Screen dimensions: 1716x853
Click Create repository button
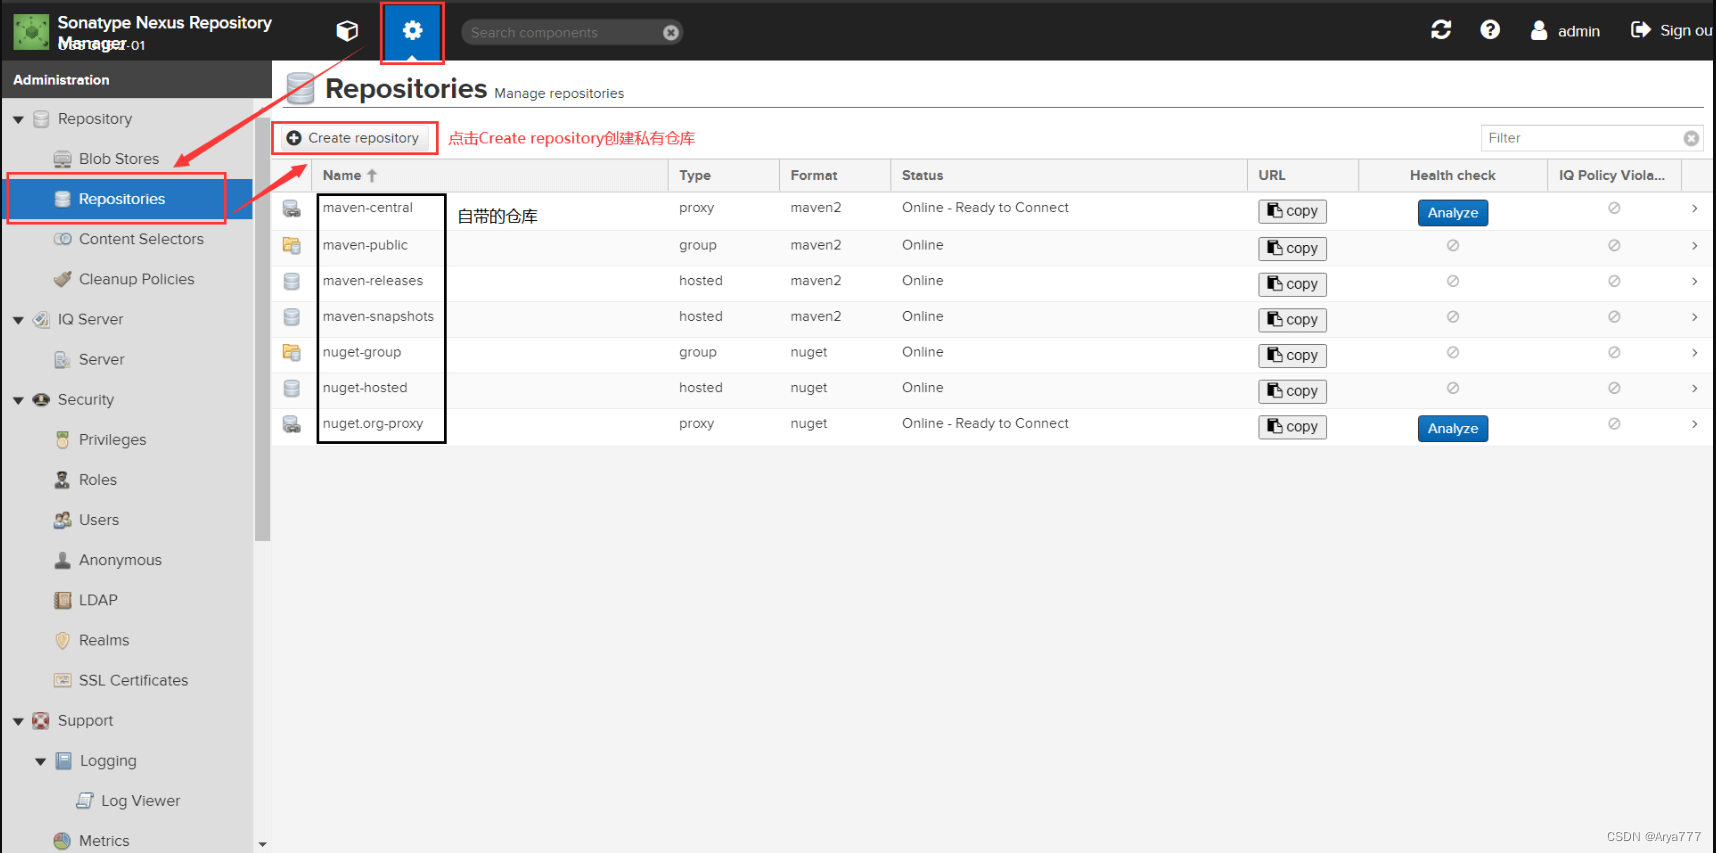coord(354,138)
